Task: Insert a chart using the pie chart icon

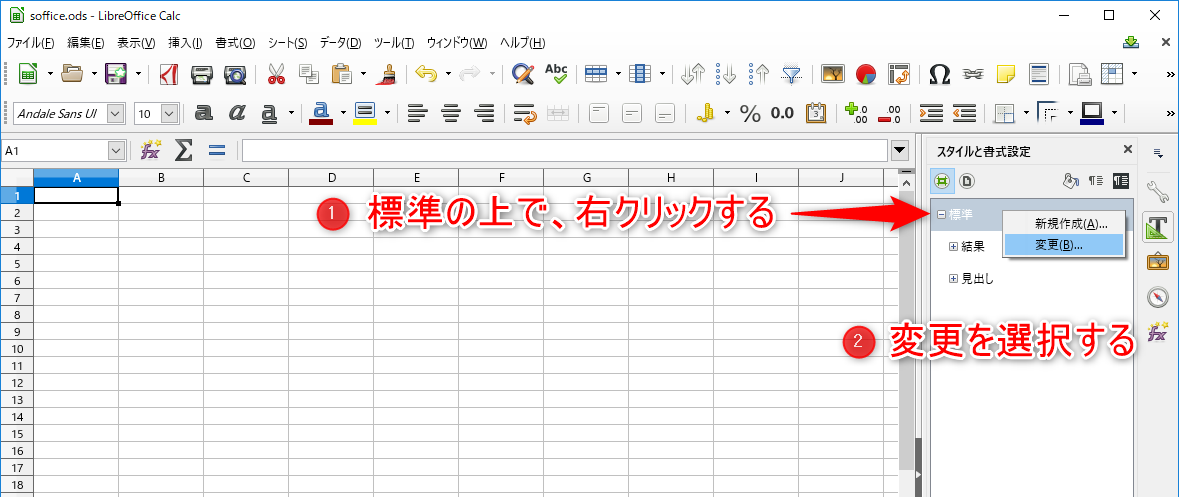Action: tap(866, 74)
